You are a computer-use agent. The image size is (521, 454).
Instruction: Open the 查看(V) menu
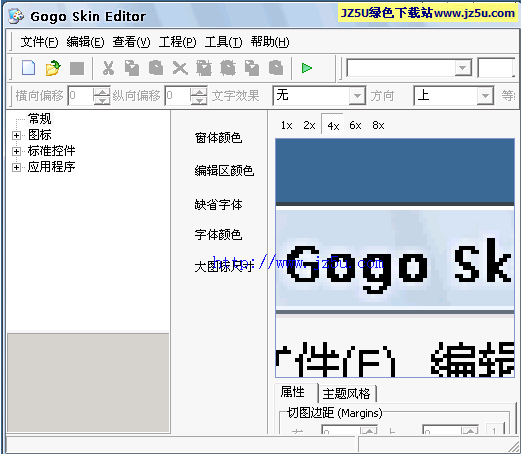tap(131, 42)
